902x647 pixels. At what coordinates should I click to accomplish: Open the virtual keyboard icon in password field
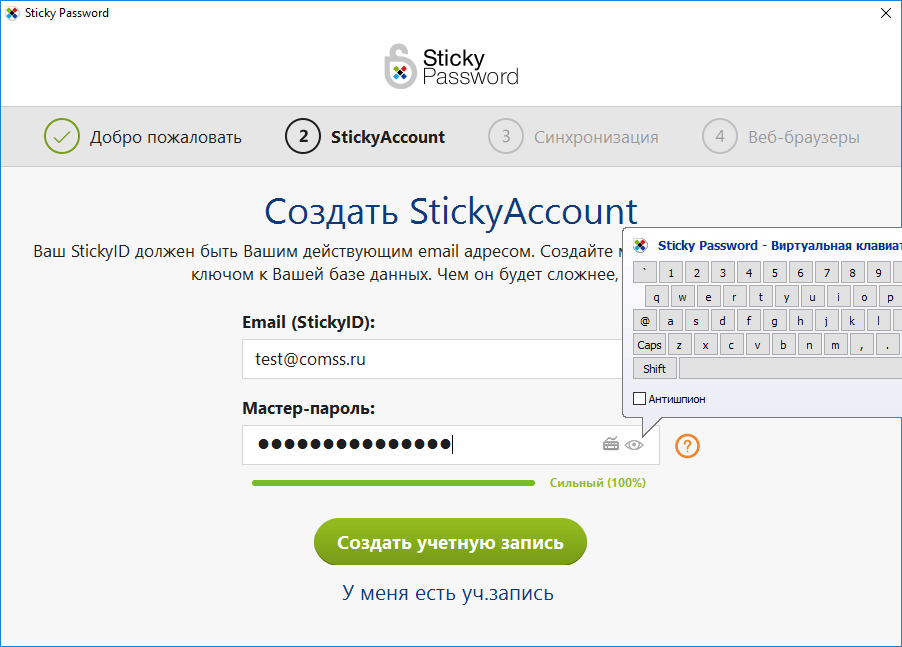click(611, 445)
